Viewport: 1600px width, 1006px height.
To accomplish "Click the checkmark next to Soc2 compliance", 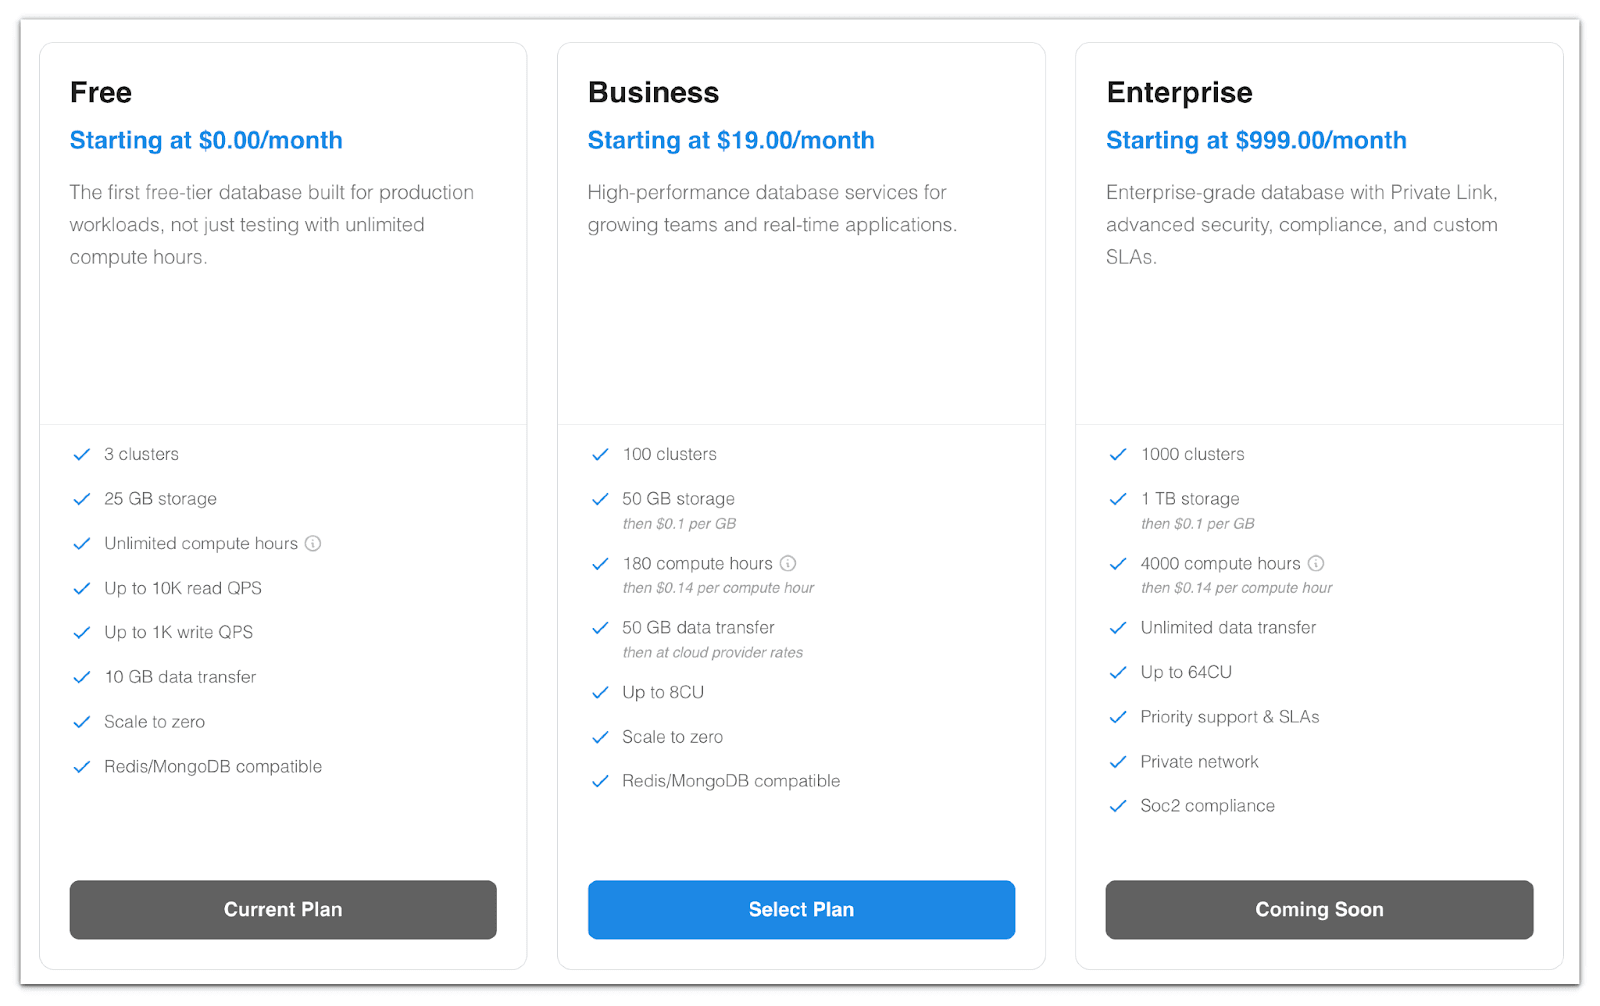I will [1117, 806].
